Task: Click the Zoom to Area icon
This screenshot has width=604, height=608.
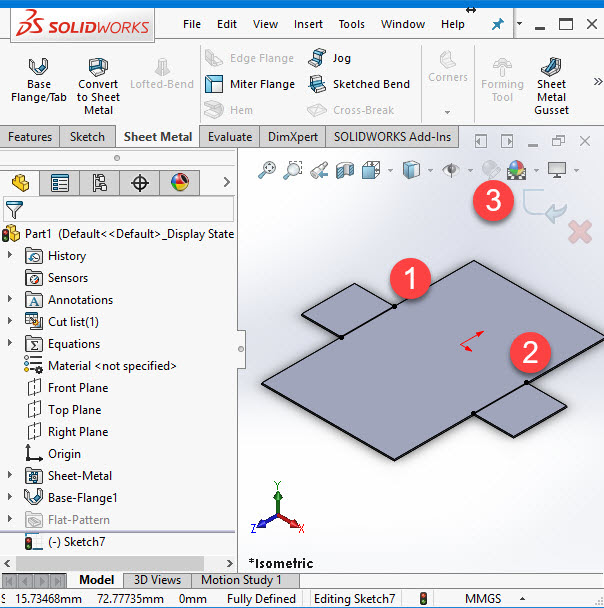Action: [293, 170]
